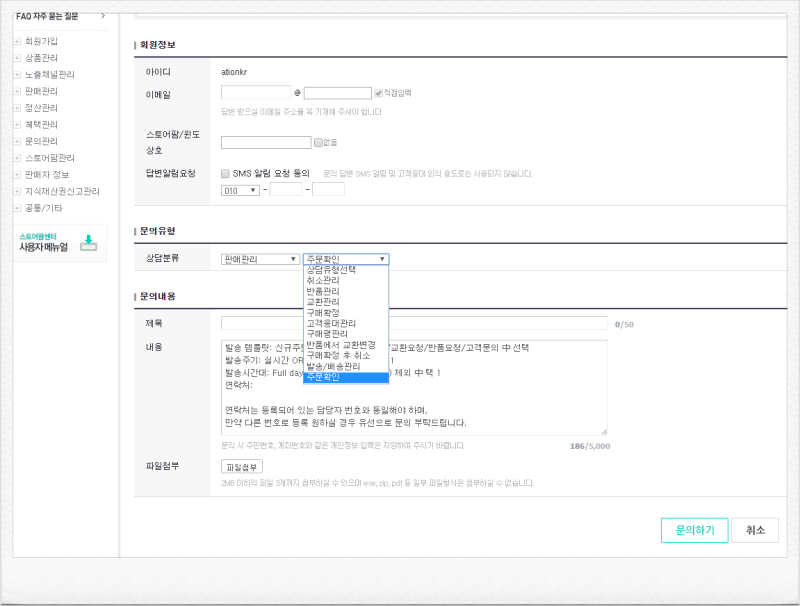Viewport: 800px width, 606px height.
Task: Select 취소관리 in the dropdown list
Action: [346, 281]
